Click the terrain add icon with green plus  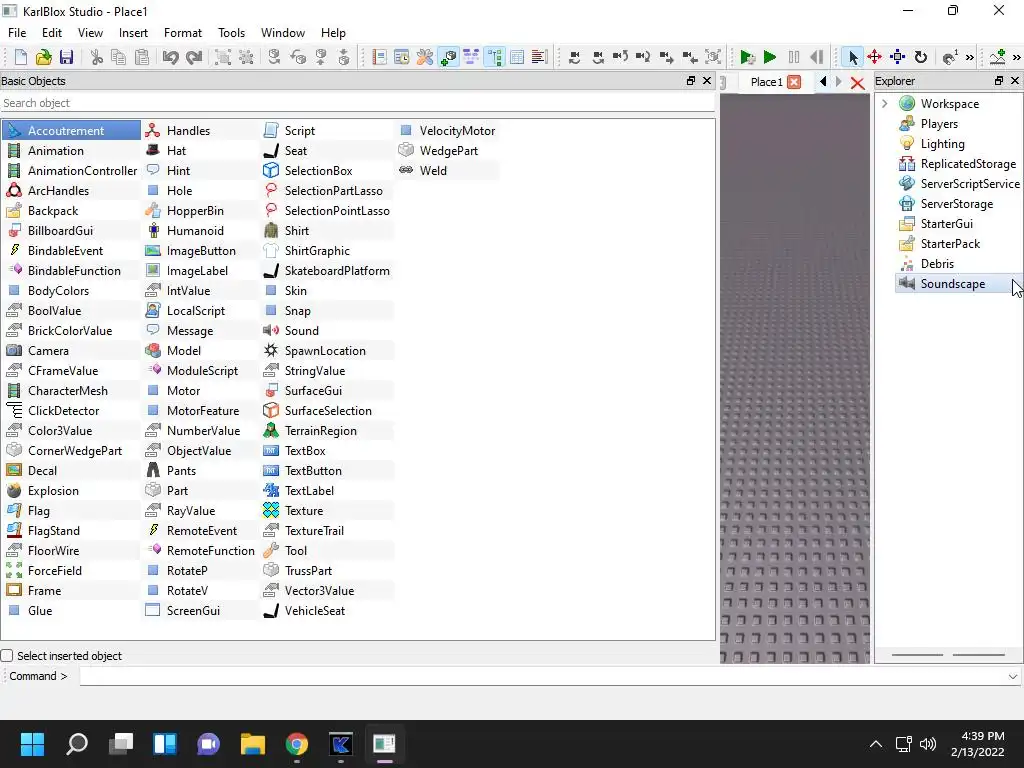pyautogui.click(x=997, y=57)
